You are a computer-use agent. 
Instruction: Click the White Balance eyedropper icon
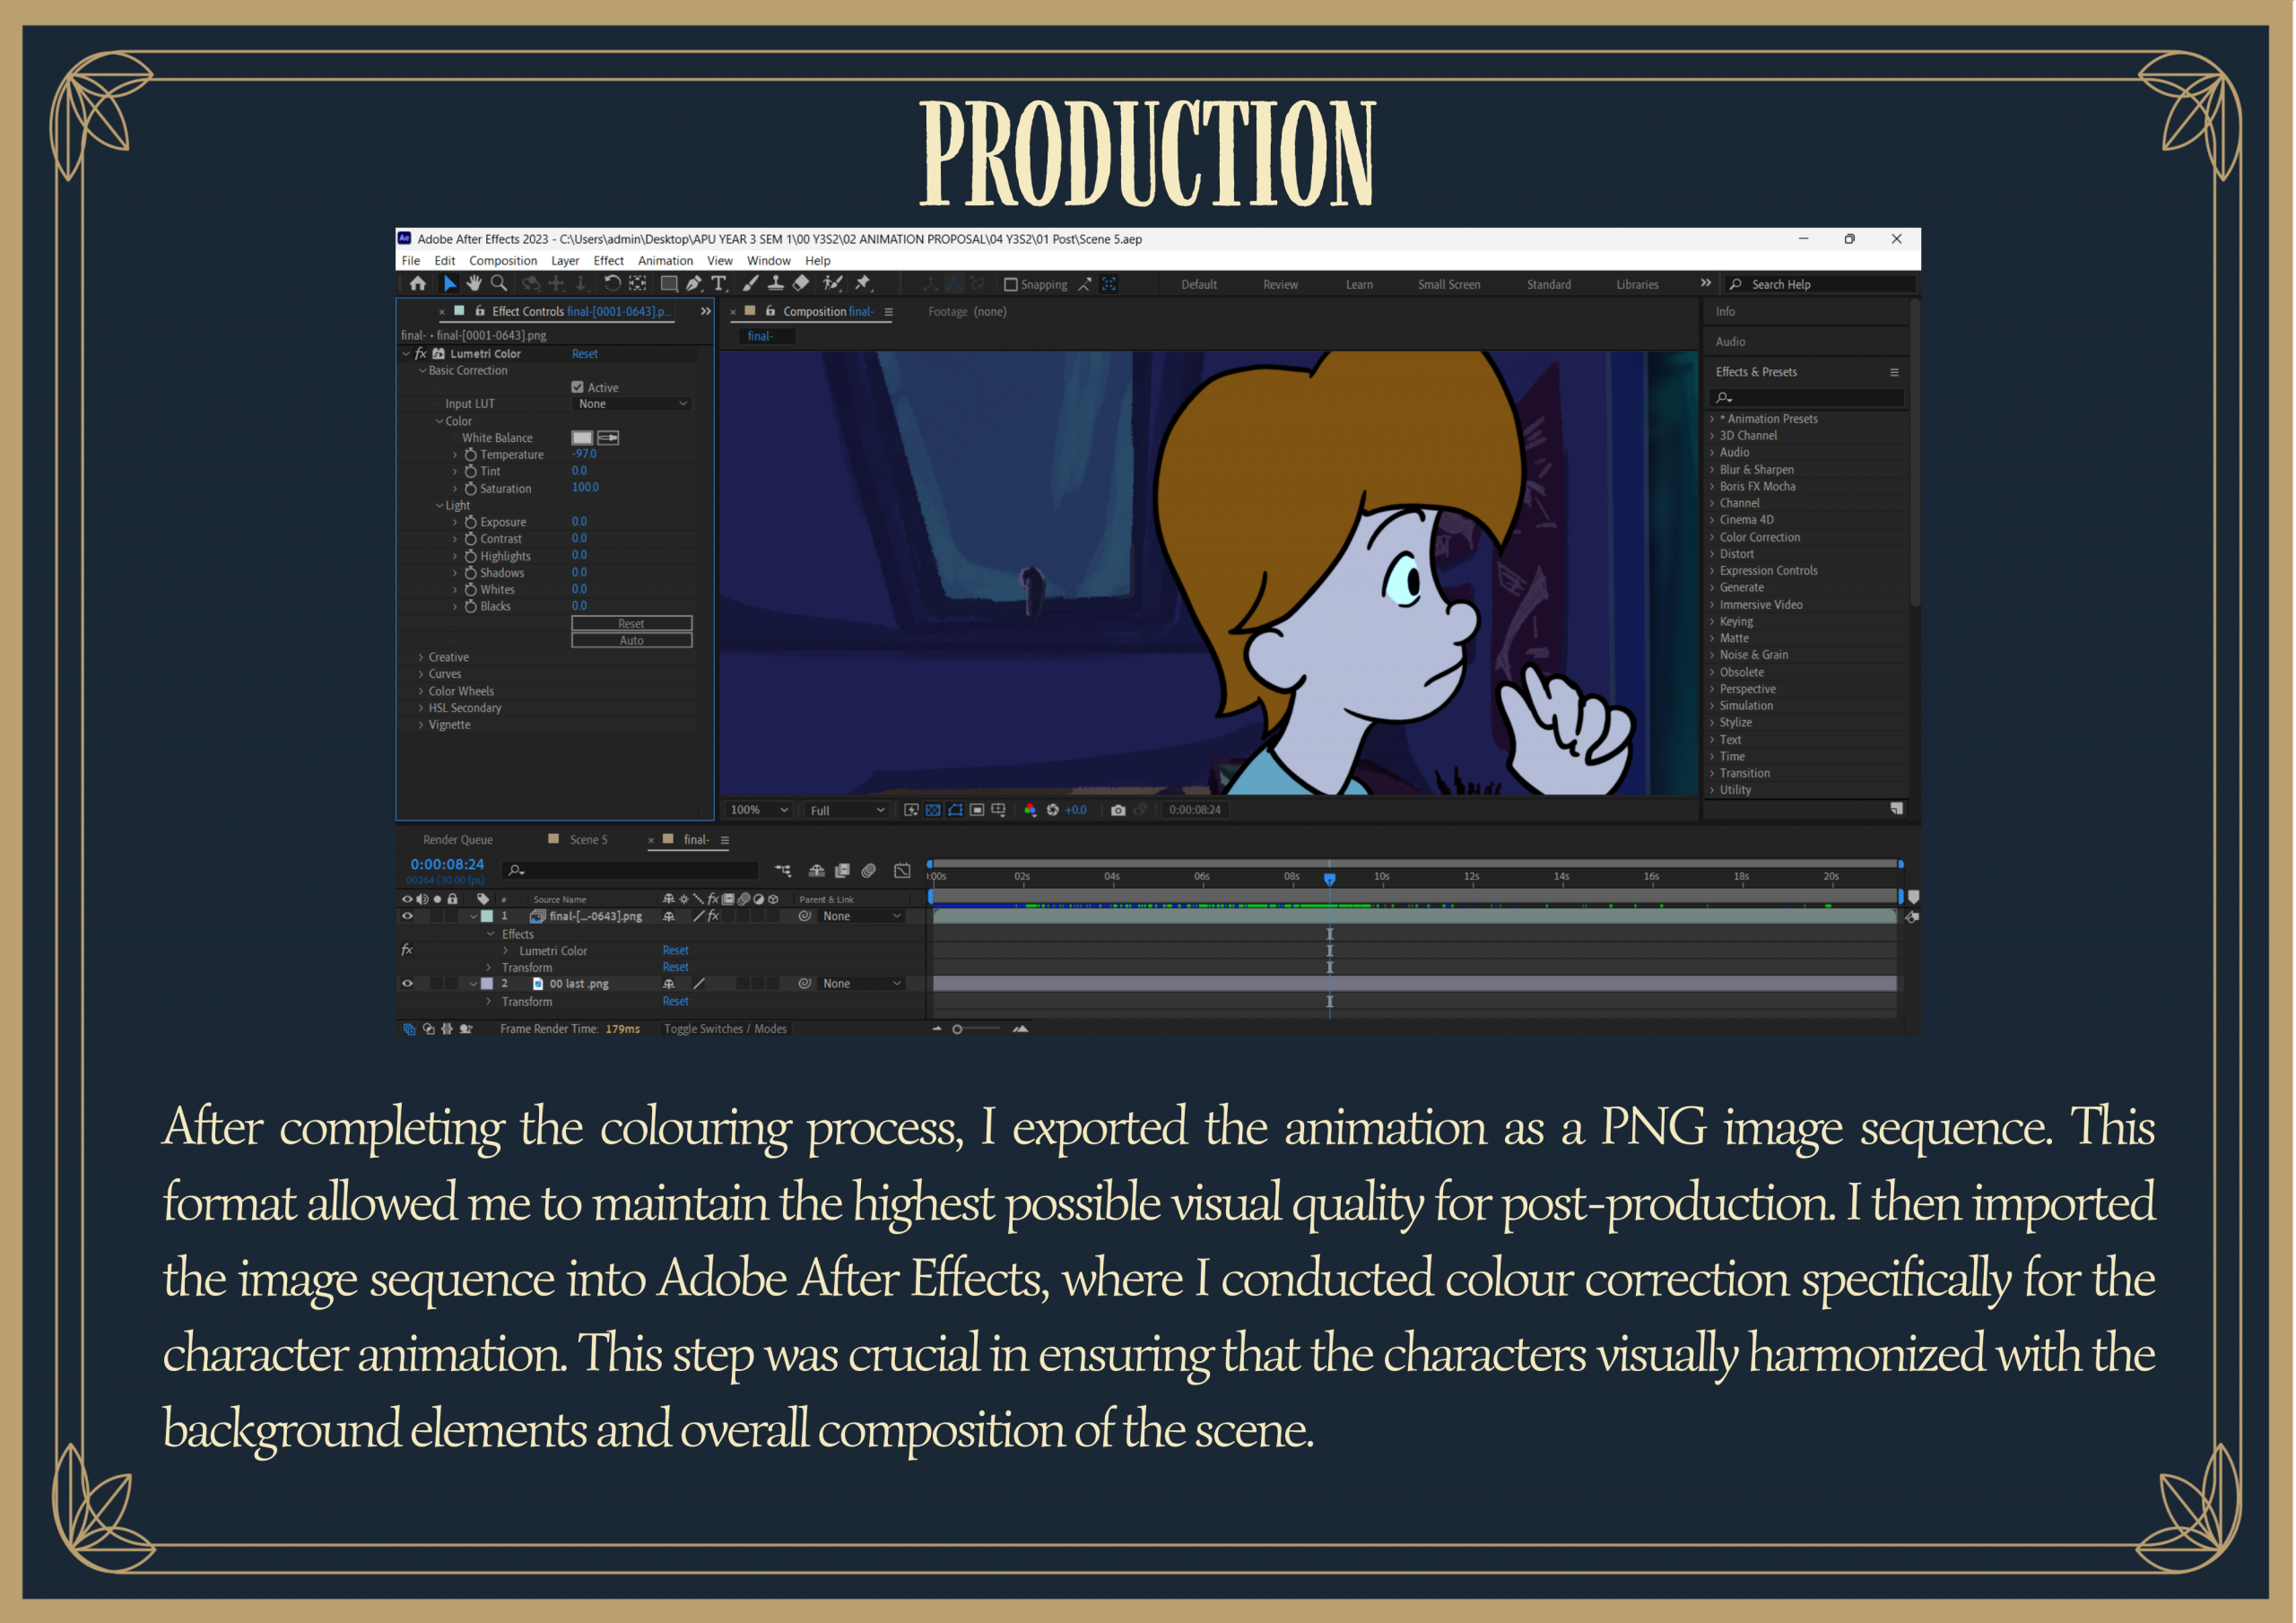pos(608,438)
